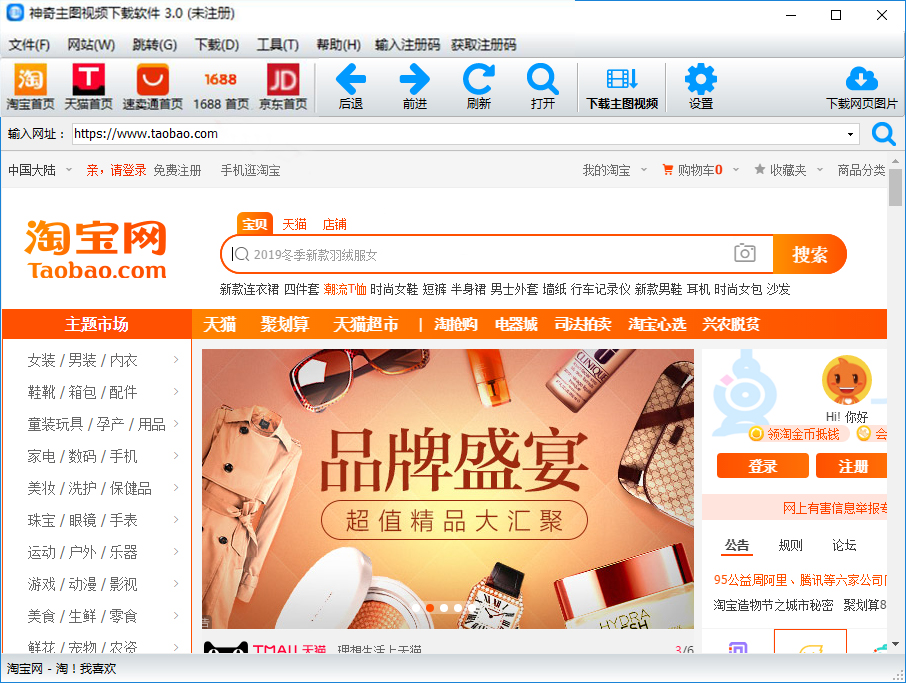
Task: Open 聚划算 in orange nav bar
Action: pyautogui.click(x=284, y=324)
